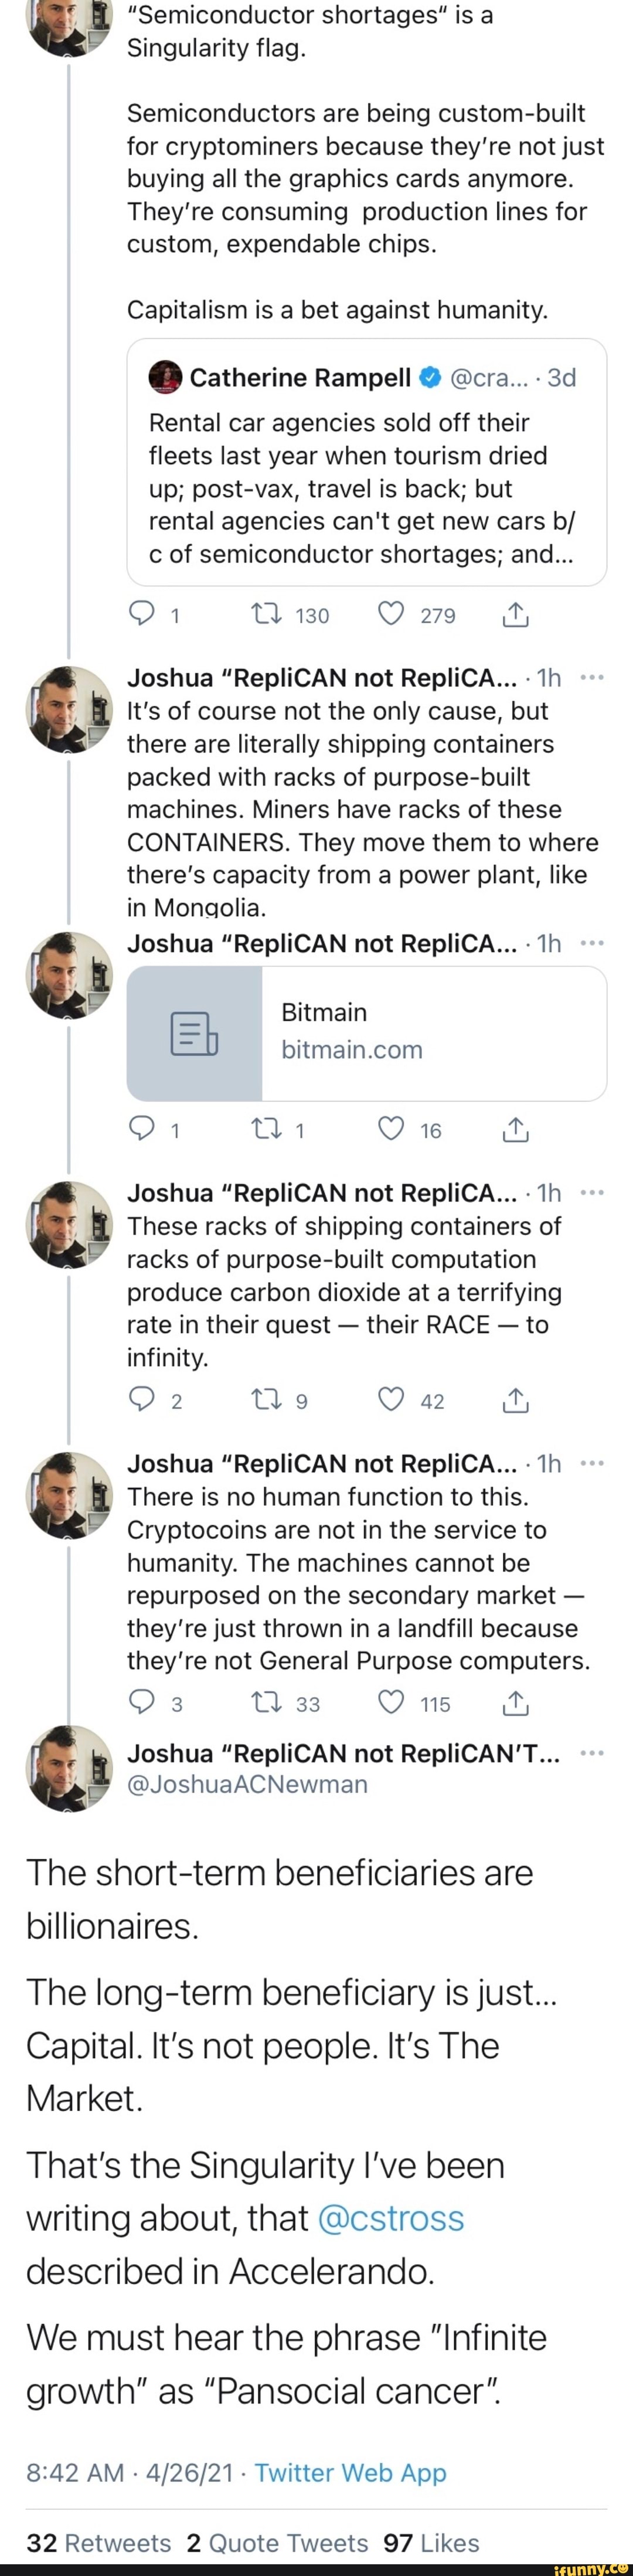Viewport: 633px width, 2576px height.
Task: Retweet the tweet with 33 retweets
Action: tap(268, 1703)
